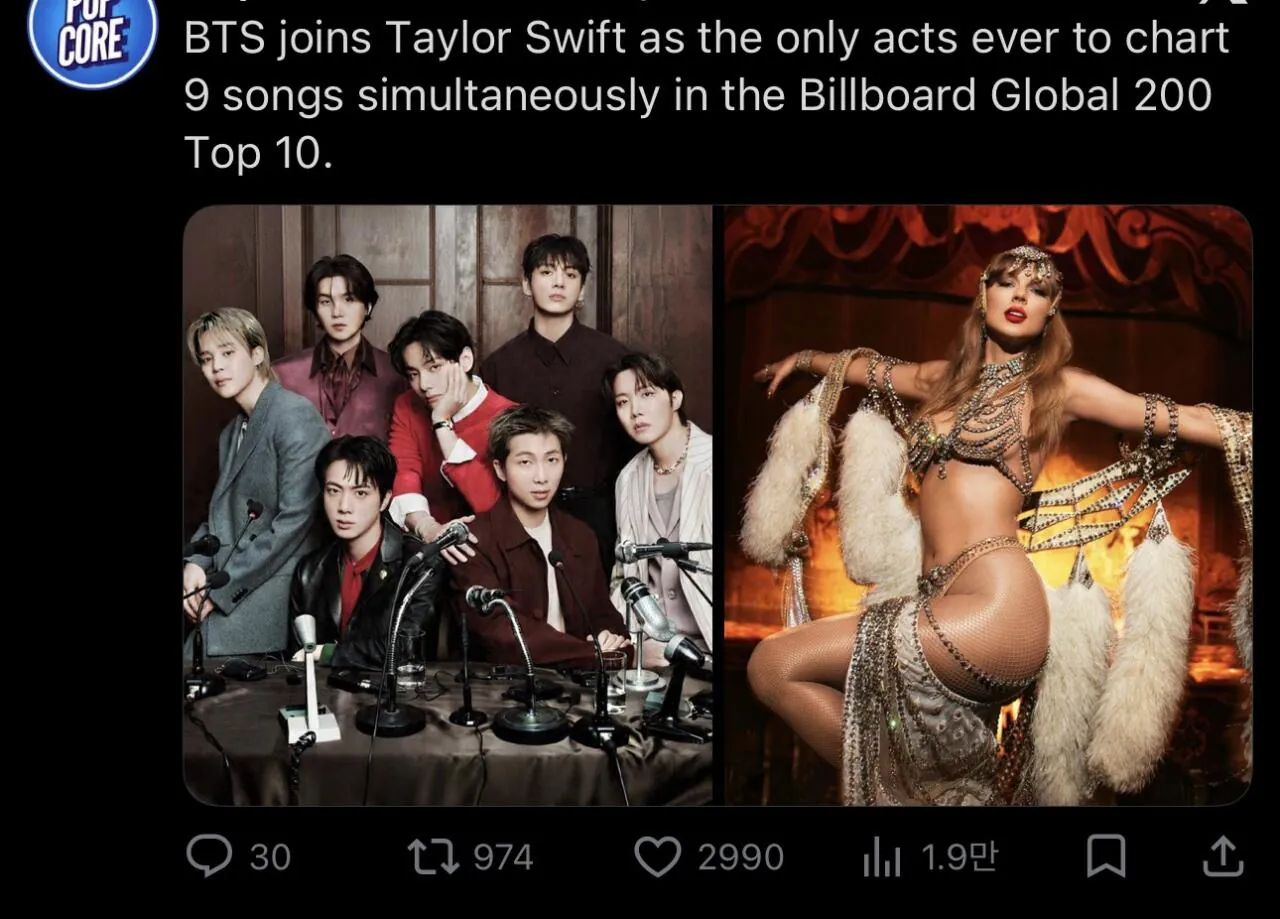Click the 1.9만 views count

[x=958, y=858]
